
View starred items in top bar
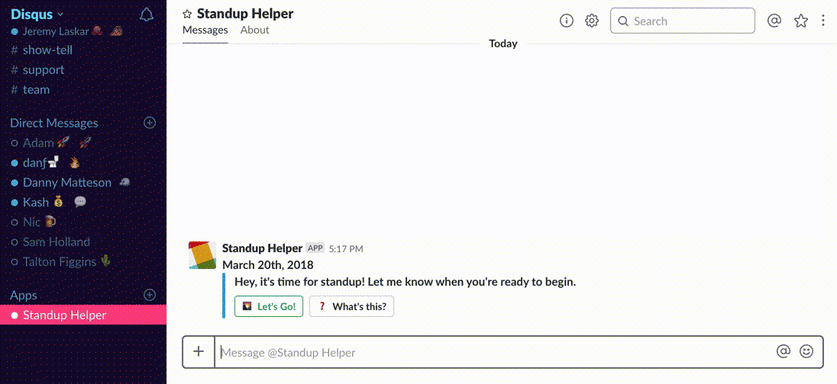801,21
